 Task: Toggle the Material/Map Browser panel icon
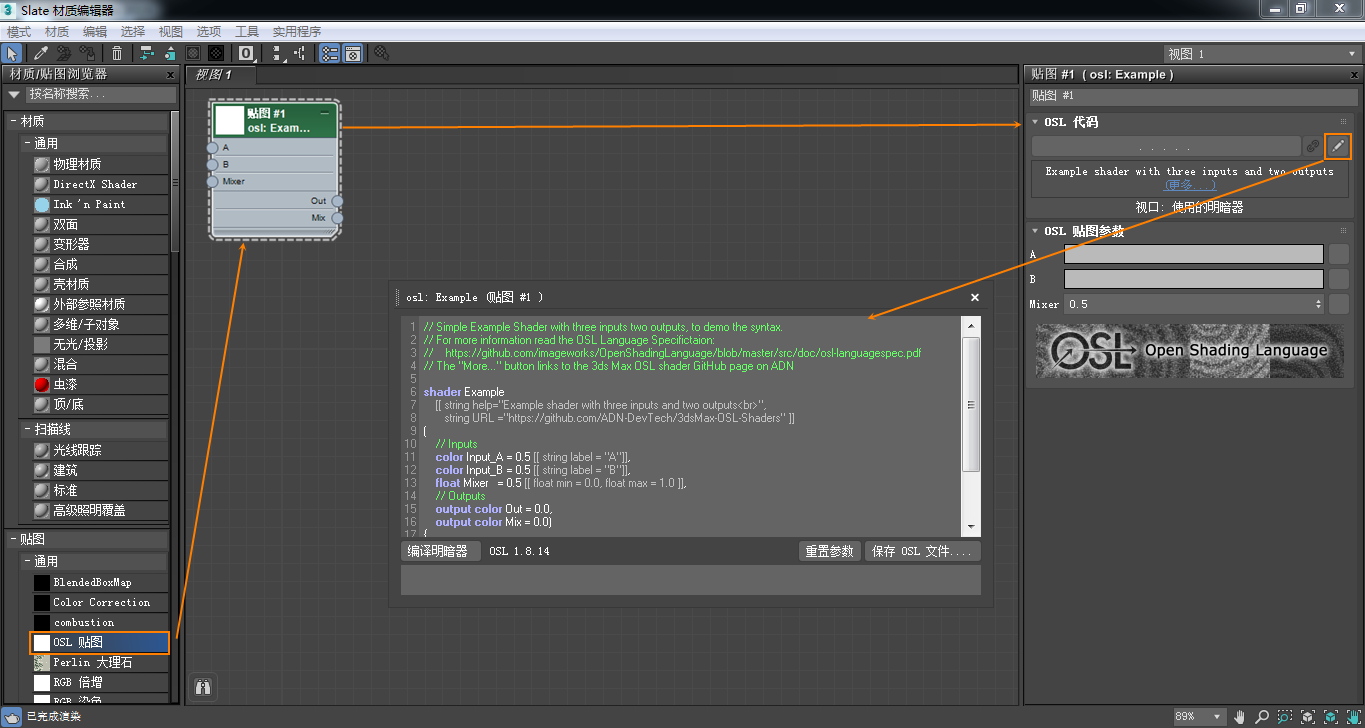(329, 53)
